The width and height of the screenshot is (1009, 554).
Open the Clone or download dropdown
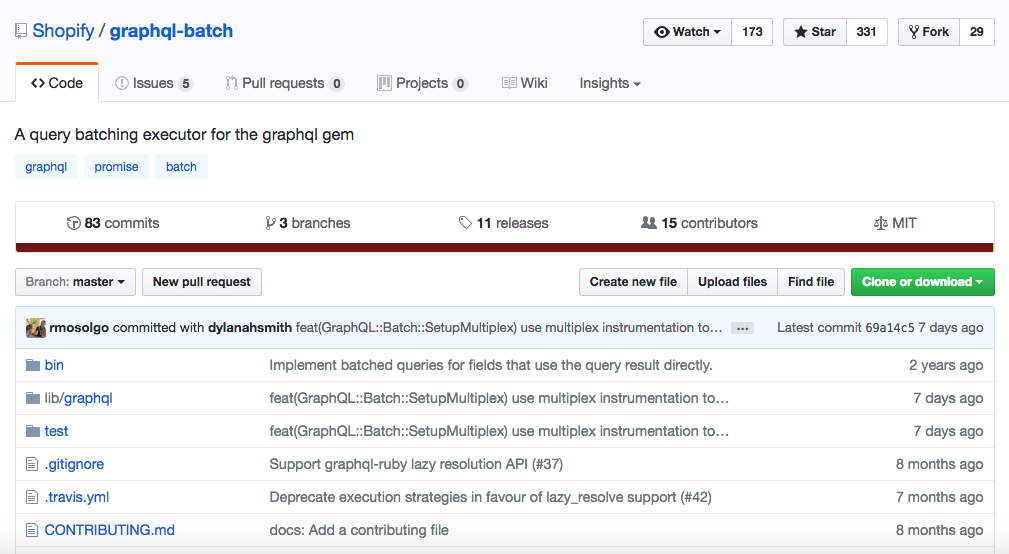(922, 282)
